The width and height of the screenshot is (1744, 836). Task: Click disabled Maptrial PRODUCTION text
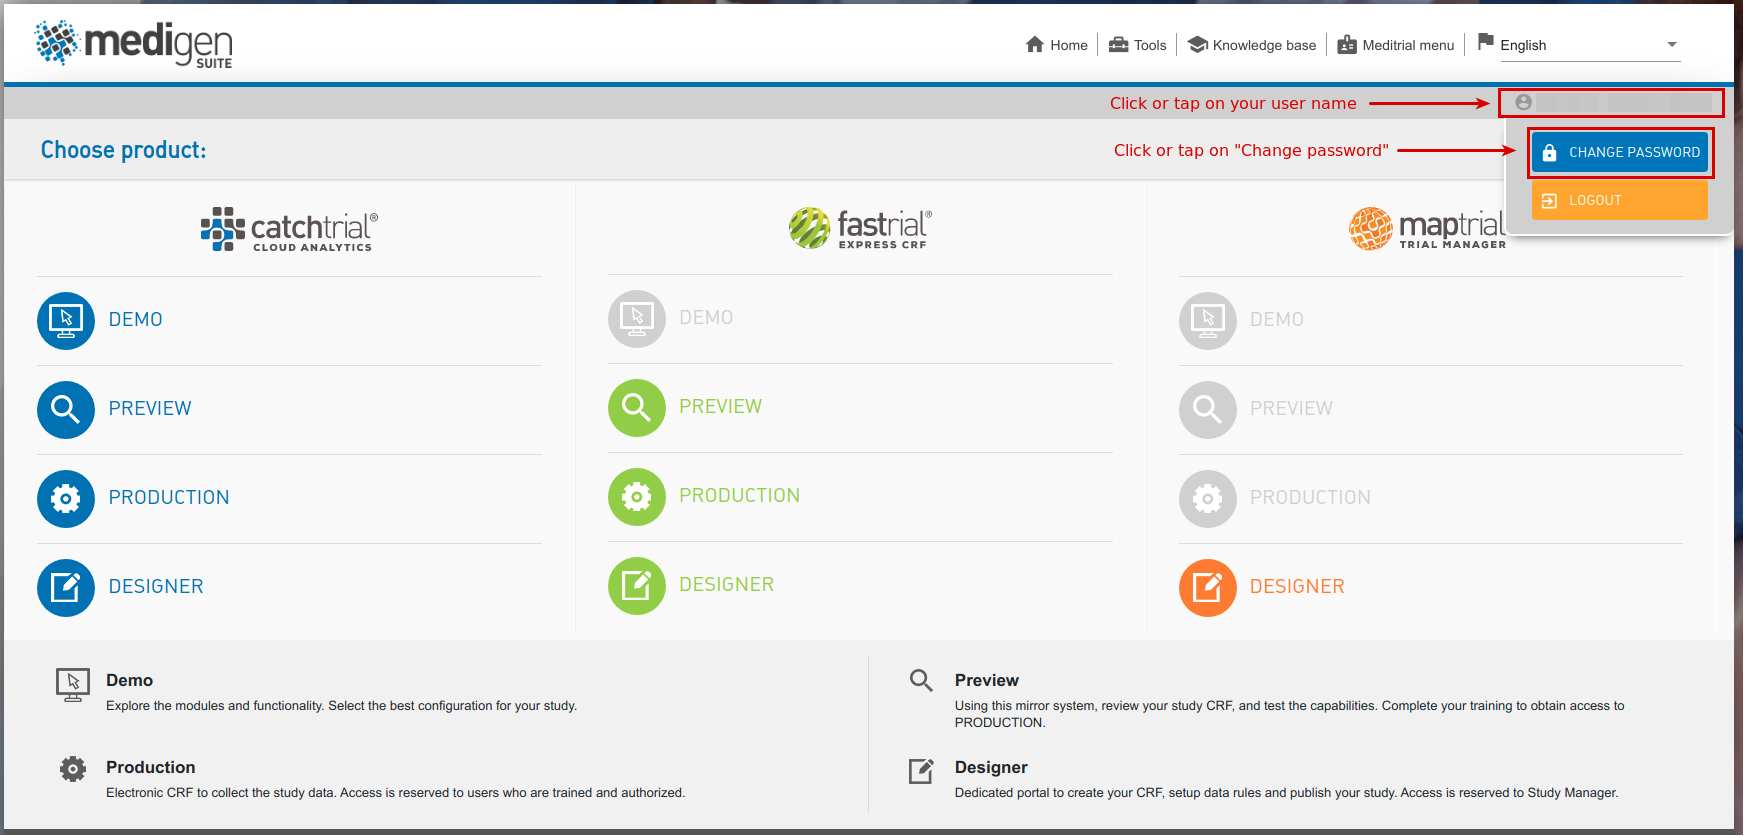click(1311, 498)
